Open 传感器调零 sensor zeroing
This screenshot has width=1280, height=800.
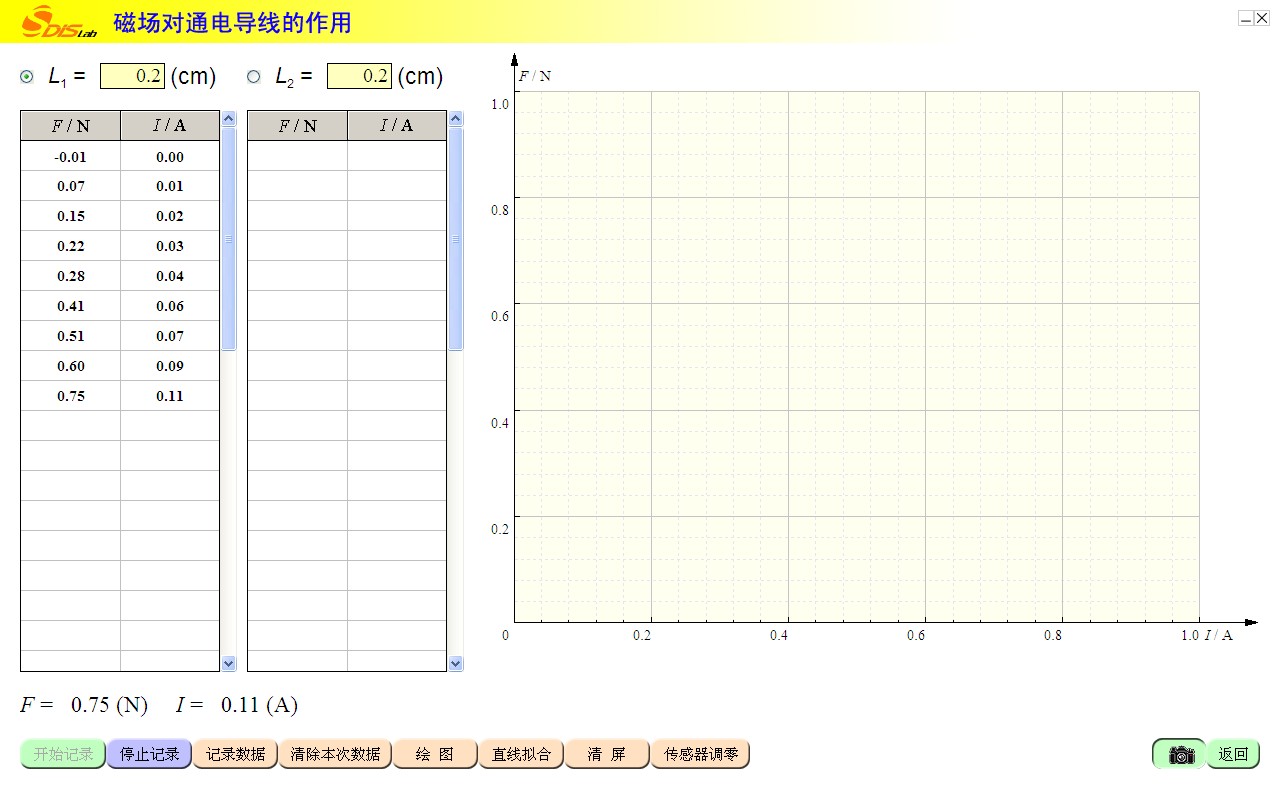coord(700,754)
